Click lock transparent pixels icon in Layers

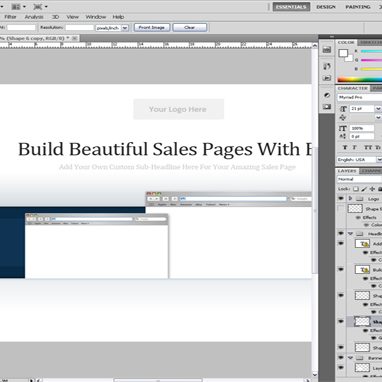(x=356, y=189)
